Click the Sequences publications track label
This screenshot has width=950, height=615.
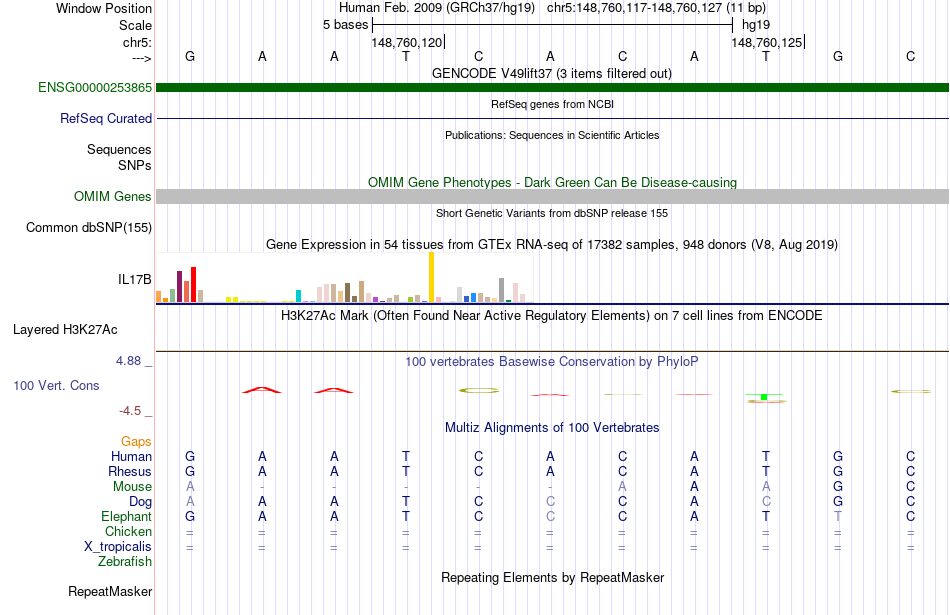tap(119, 149)
